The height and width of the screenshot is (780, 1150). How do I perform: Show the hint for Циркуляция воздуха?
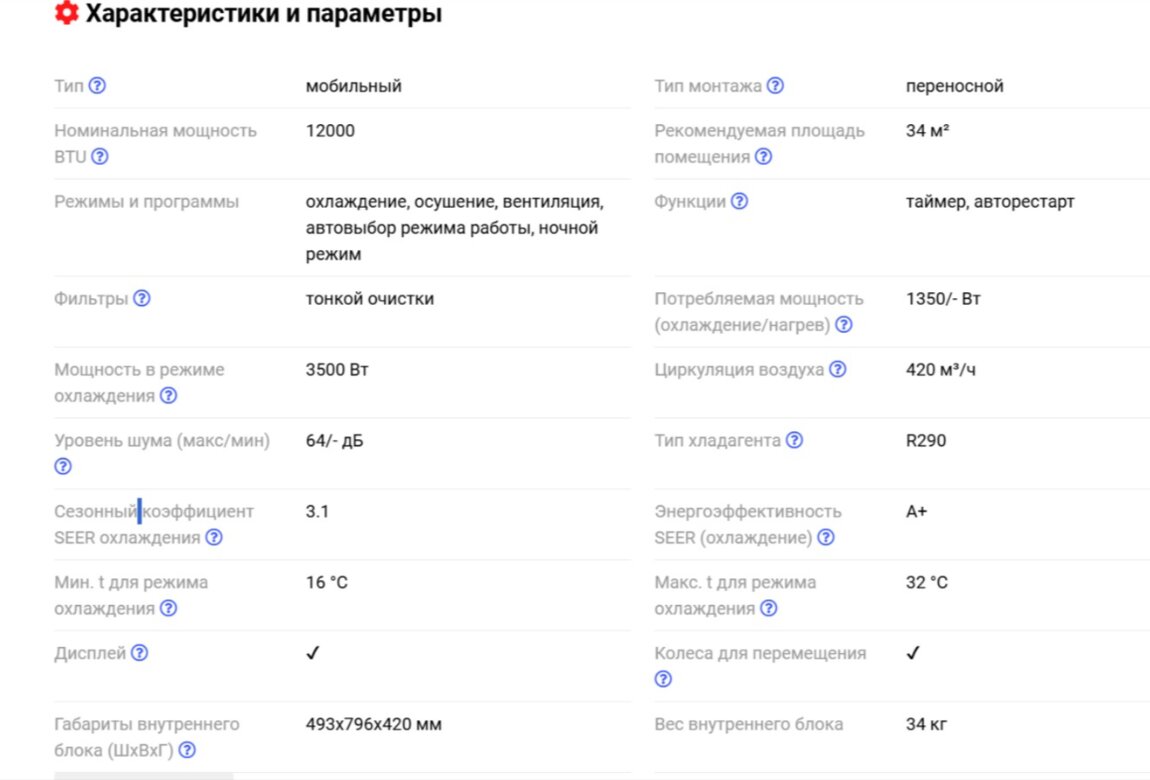tap(837, 369)
